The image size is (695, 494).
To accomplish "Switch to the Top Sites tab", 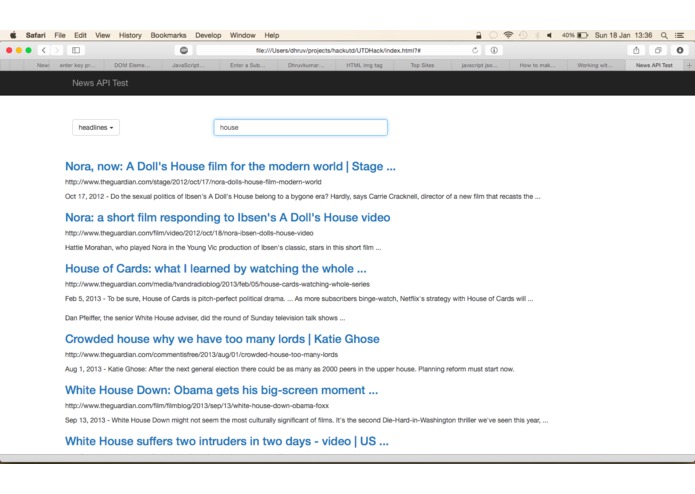I will (x=422, y=65).
